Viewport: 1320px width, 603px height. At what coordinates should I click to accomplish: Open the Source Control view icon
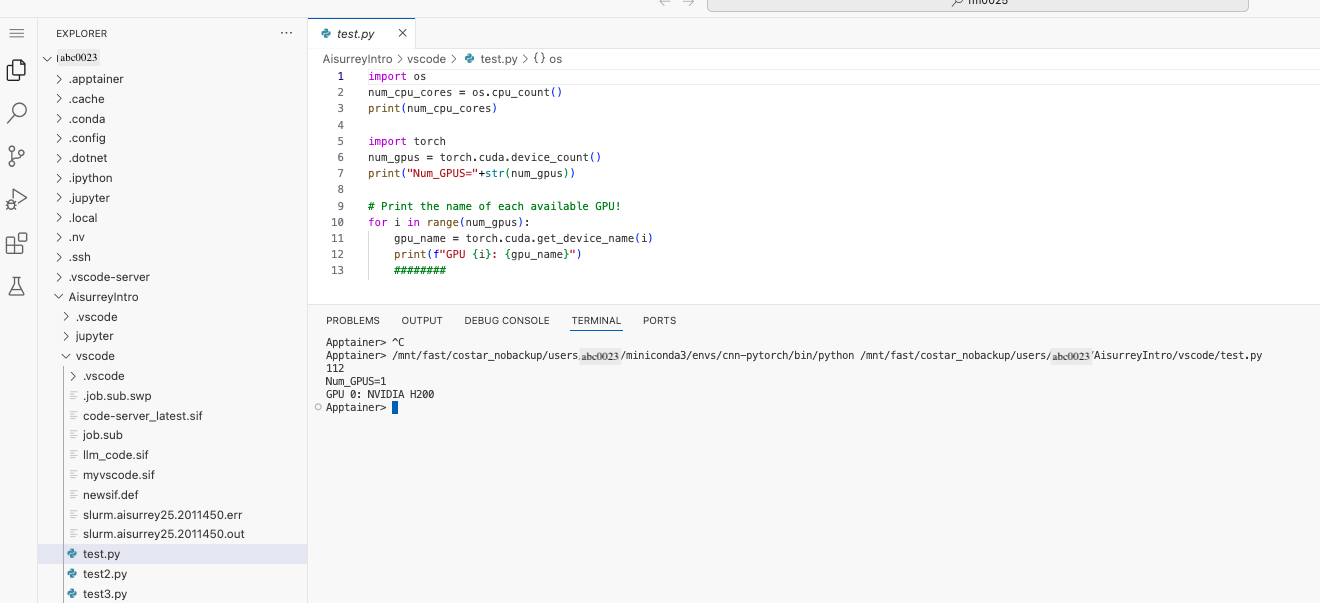pos(16,155)
